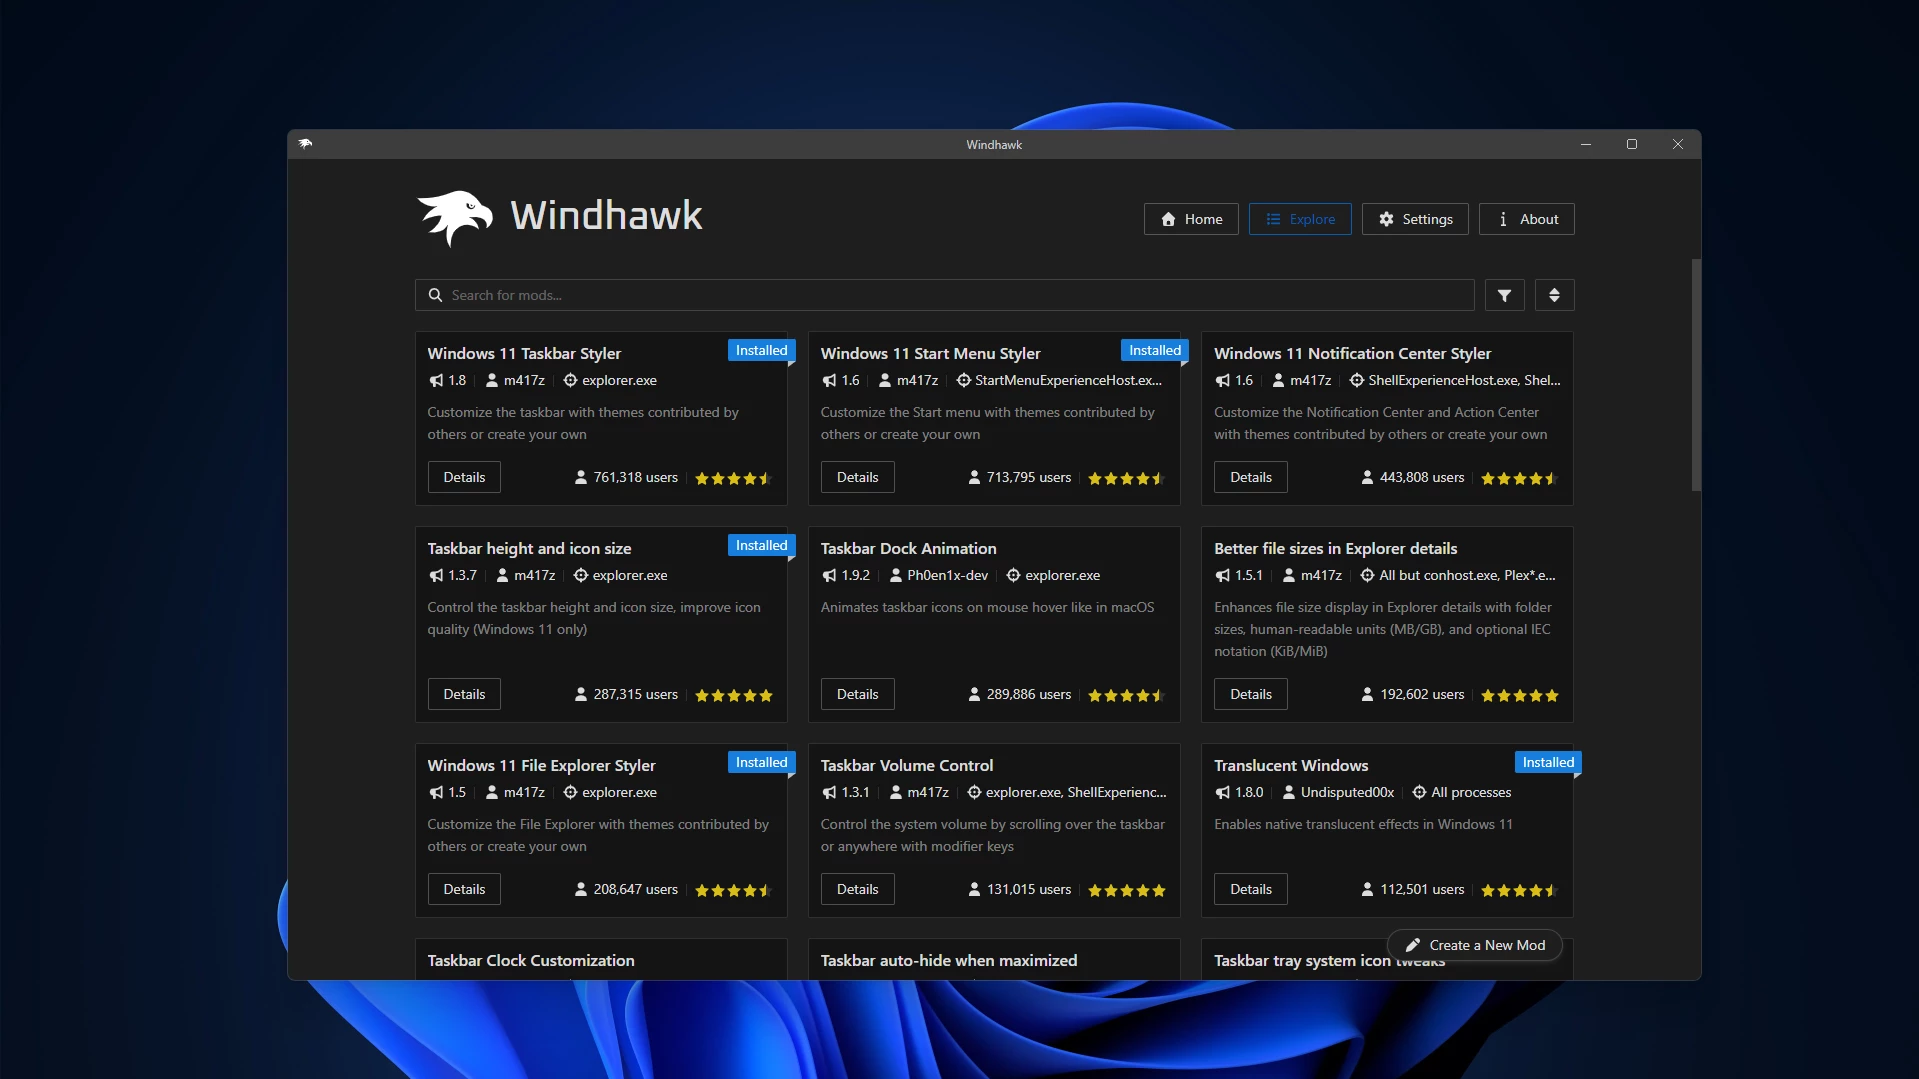This screenshot has width=1919, height=1079.
Task: Click Taskbar Volume Control's version megaphone icon
Action: click(829, 792)
